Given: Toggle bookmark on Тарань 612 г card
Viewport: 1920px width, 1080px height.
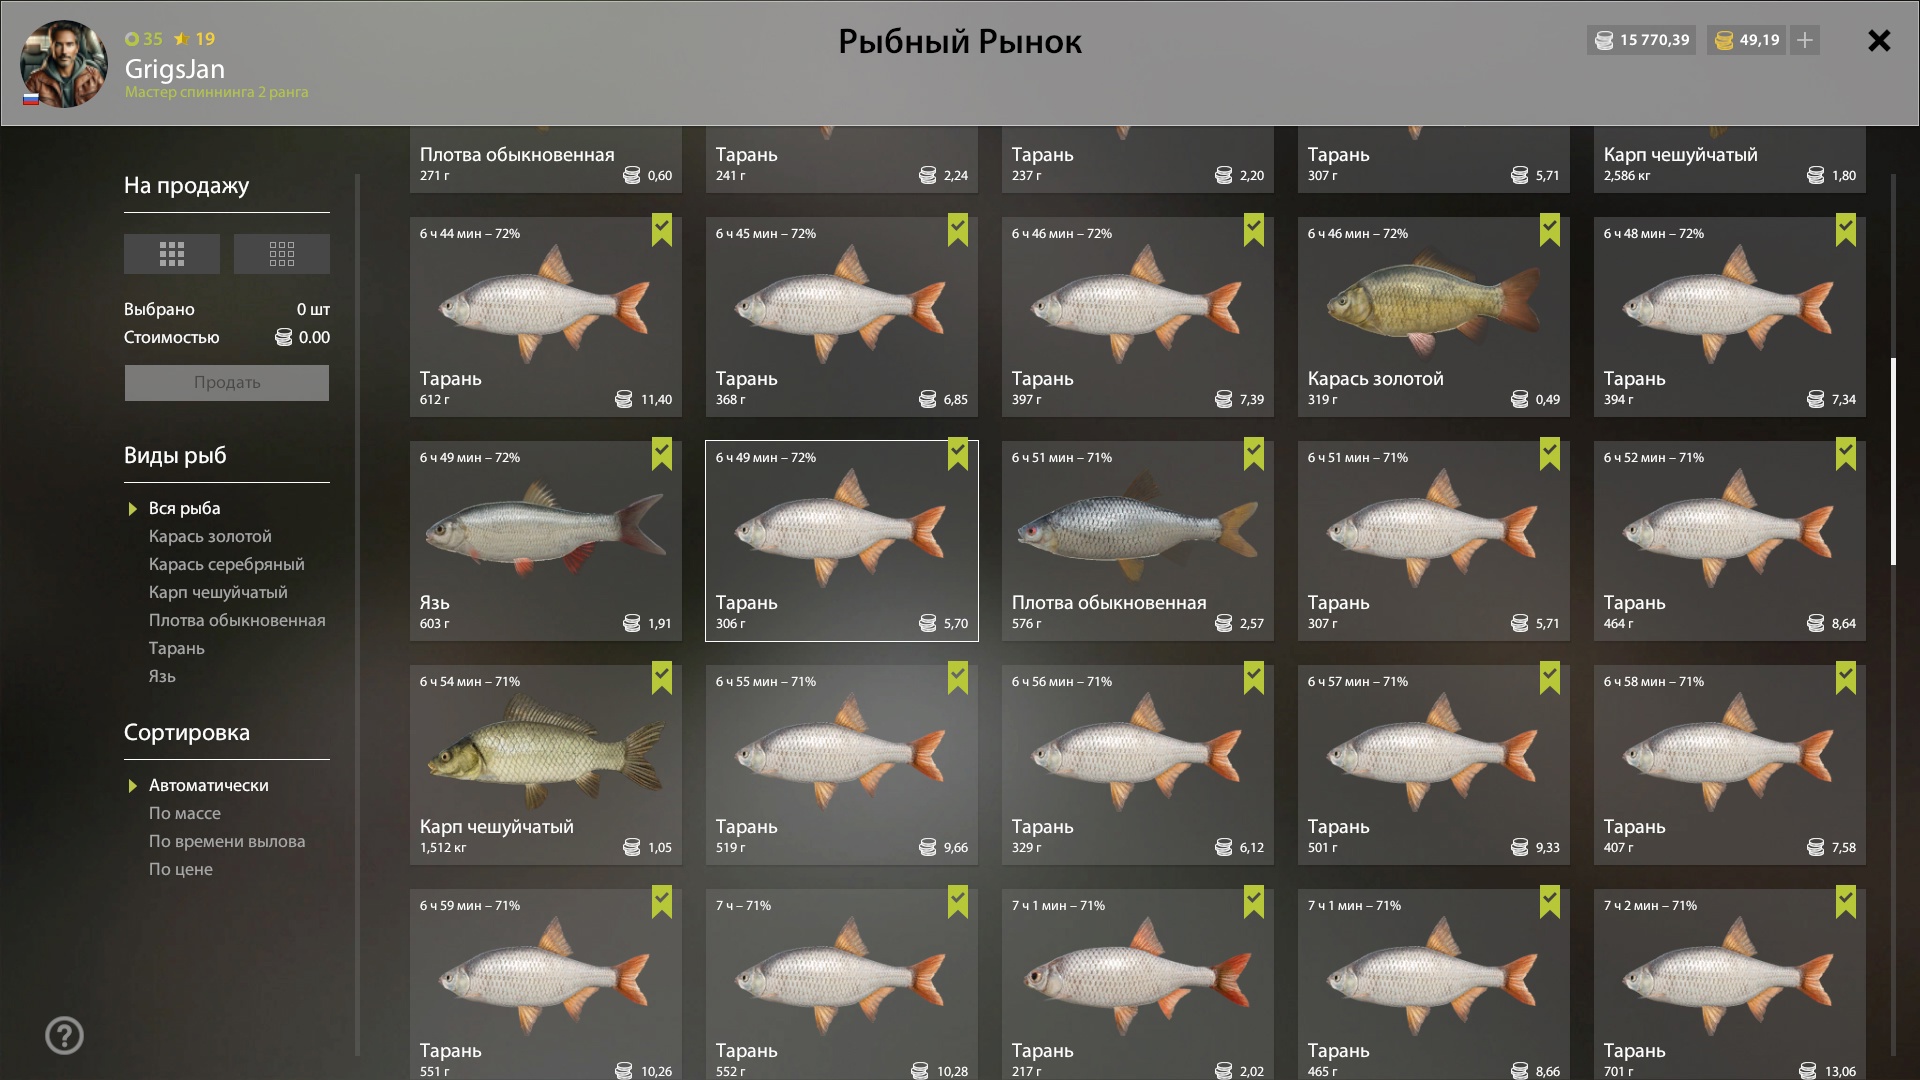Looking at the screenshot, I should click(662, 230).
